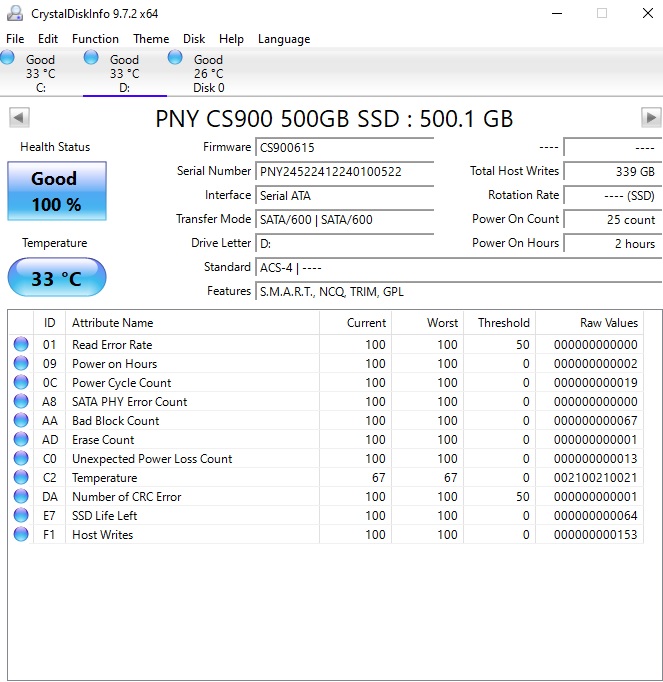The width and height of the screenshot is (663, 682).
Task: Select the Unexpected Power Loss Count row
Action: (152, 459)
